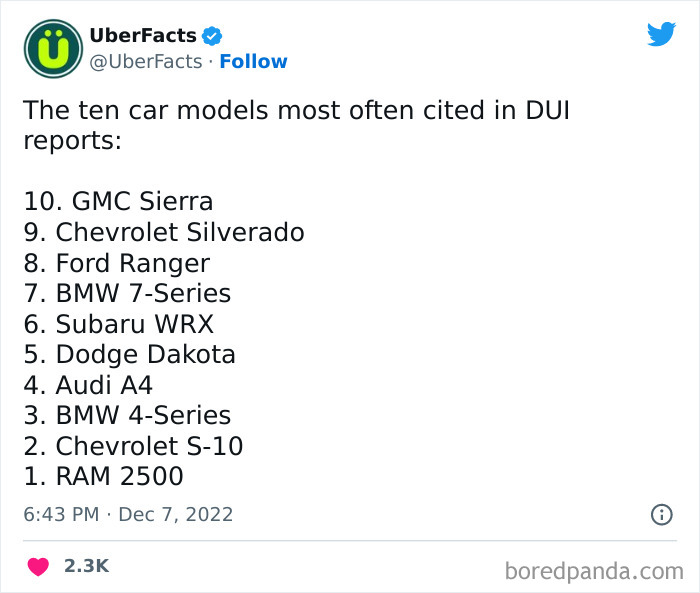This screenshot has height=593, width=700.
Task: Open the Twitter bird logo
Action: pos(661,34)
